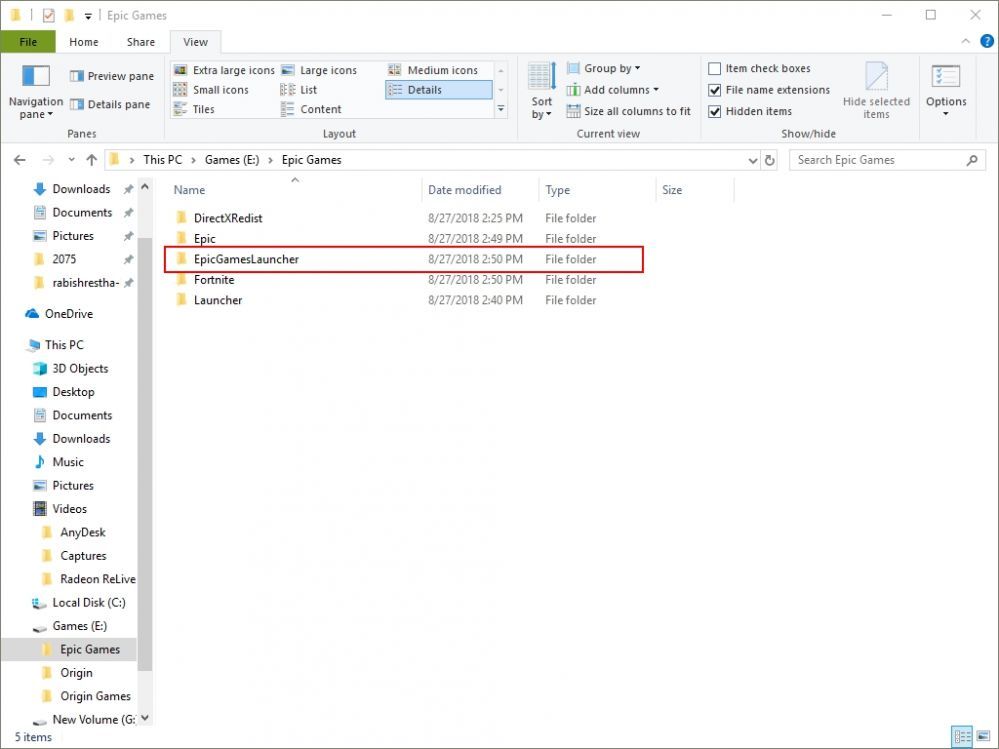The image size is (999, 749).
Task: Open the Add columns dropdown
Action: (x=612, y=90)
